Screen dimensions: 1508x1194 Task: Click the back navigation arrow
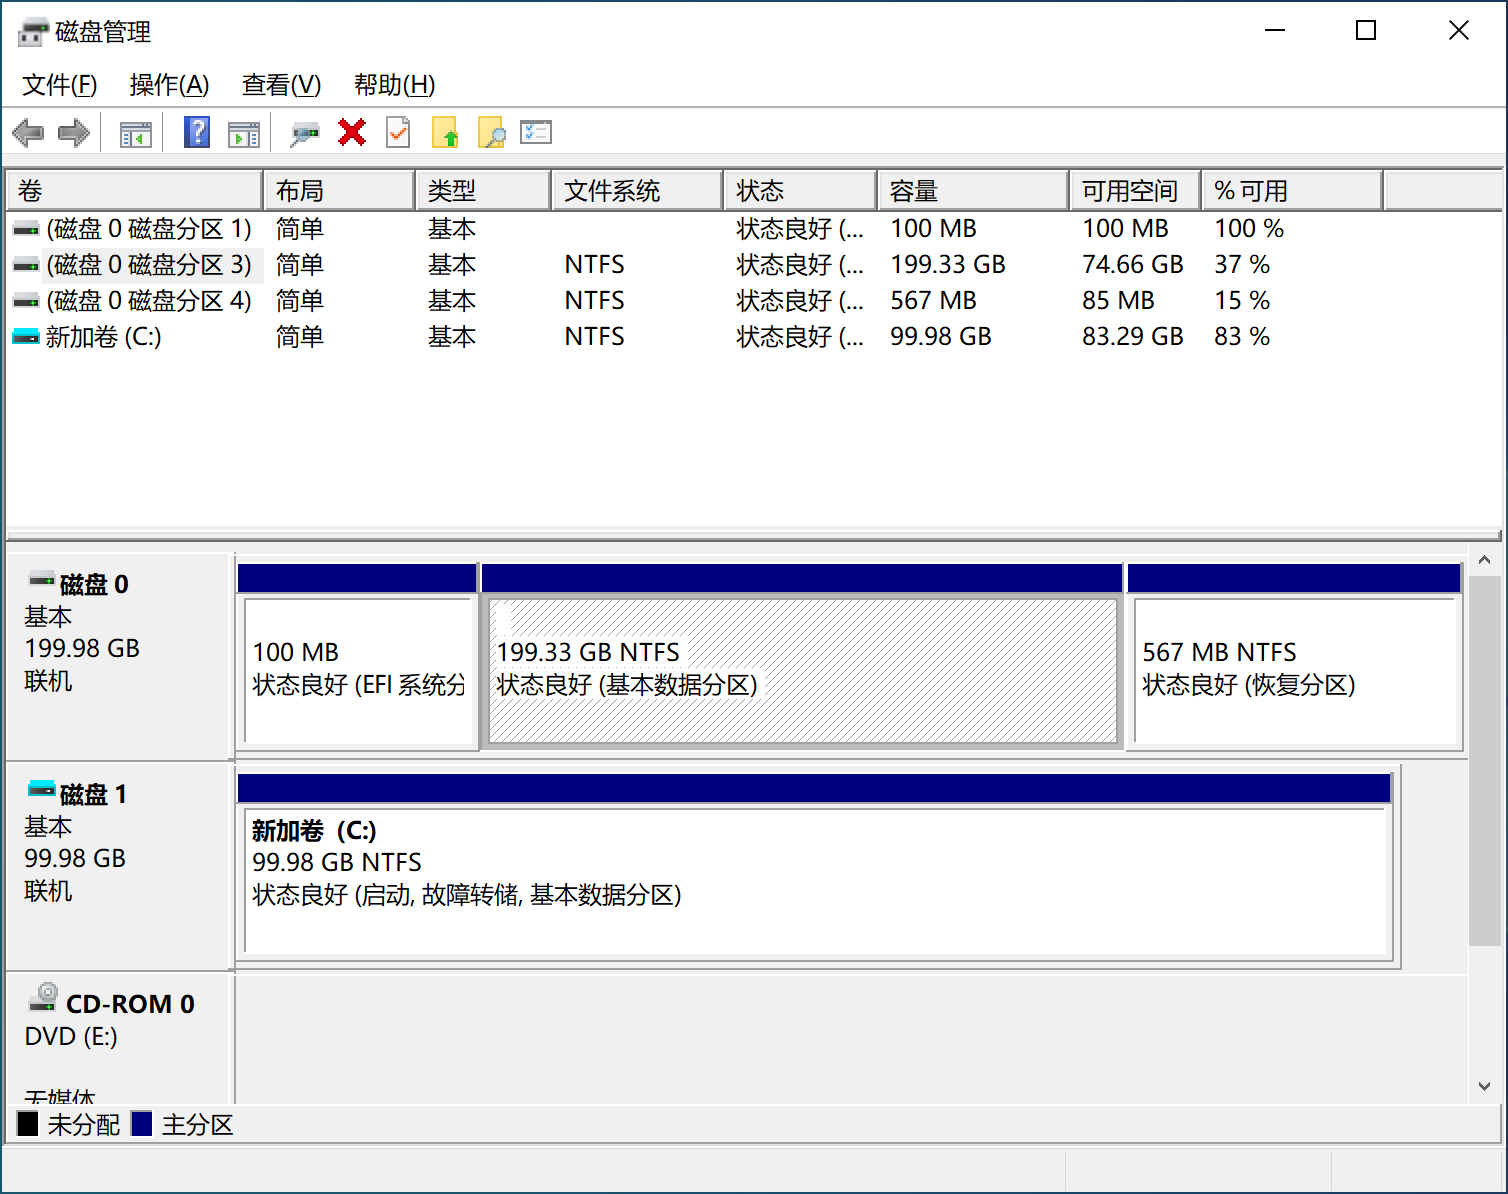28,132
